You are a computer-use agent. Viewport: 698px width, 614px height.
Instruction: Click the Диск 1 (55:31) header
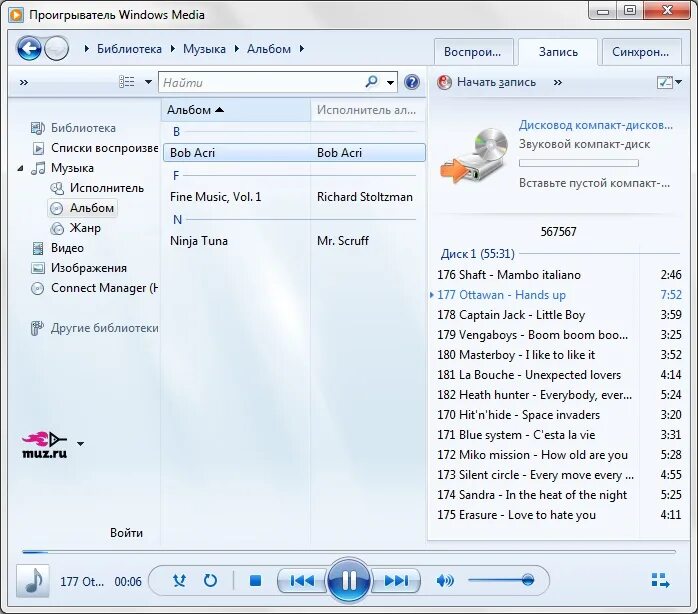point(477,254)
